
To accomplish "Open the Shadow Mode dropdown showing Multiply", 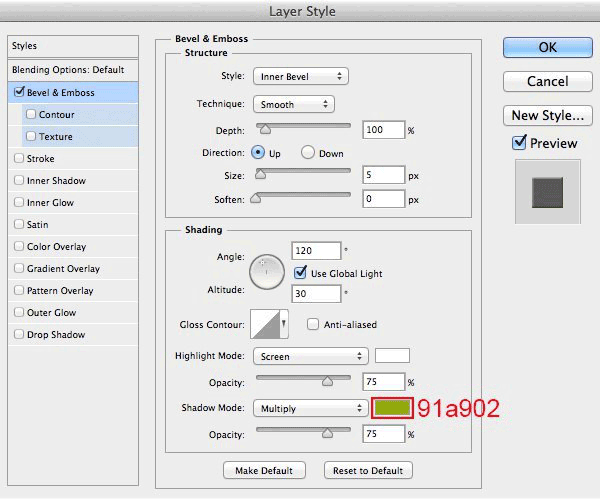I will (x=311, y=408).
